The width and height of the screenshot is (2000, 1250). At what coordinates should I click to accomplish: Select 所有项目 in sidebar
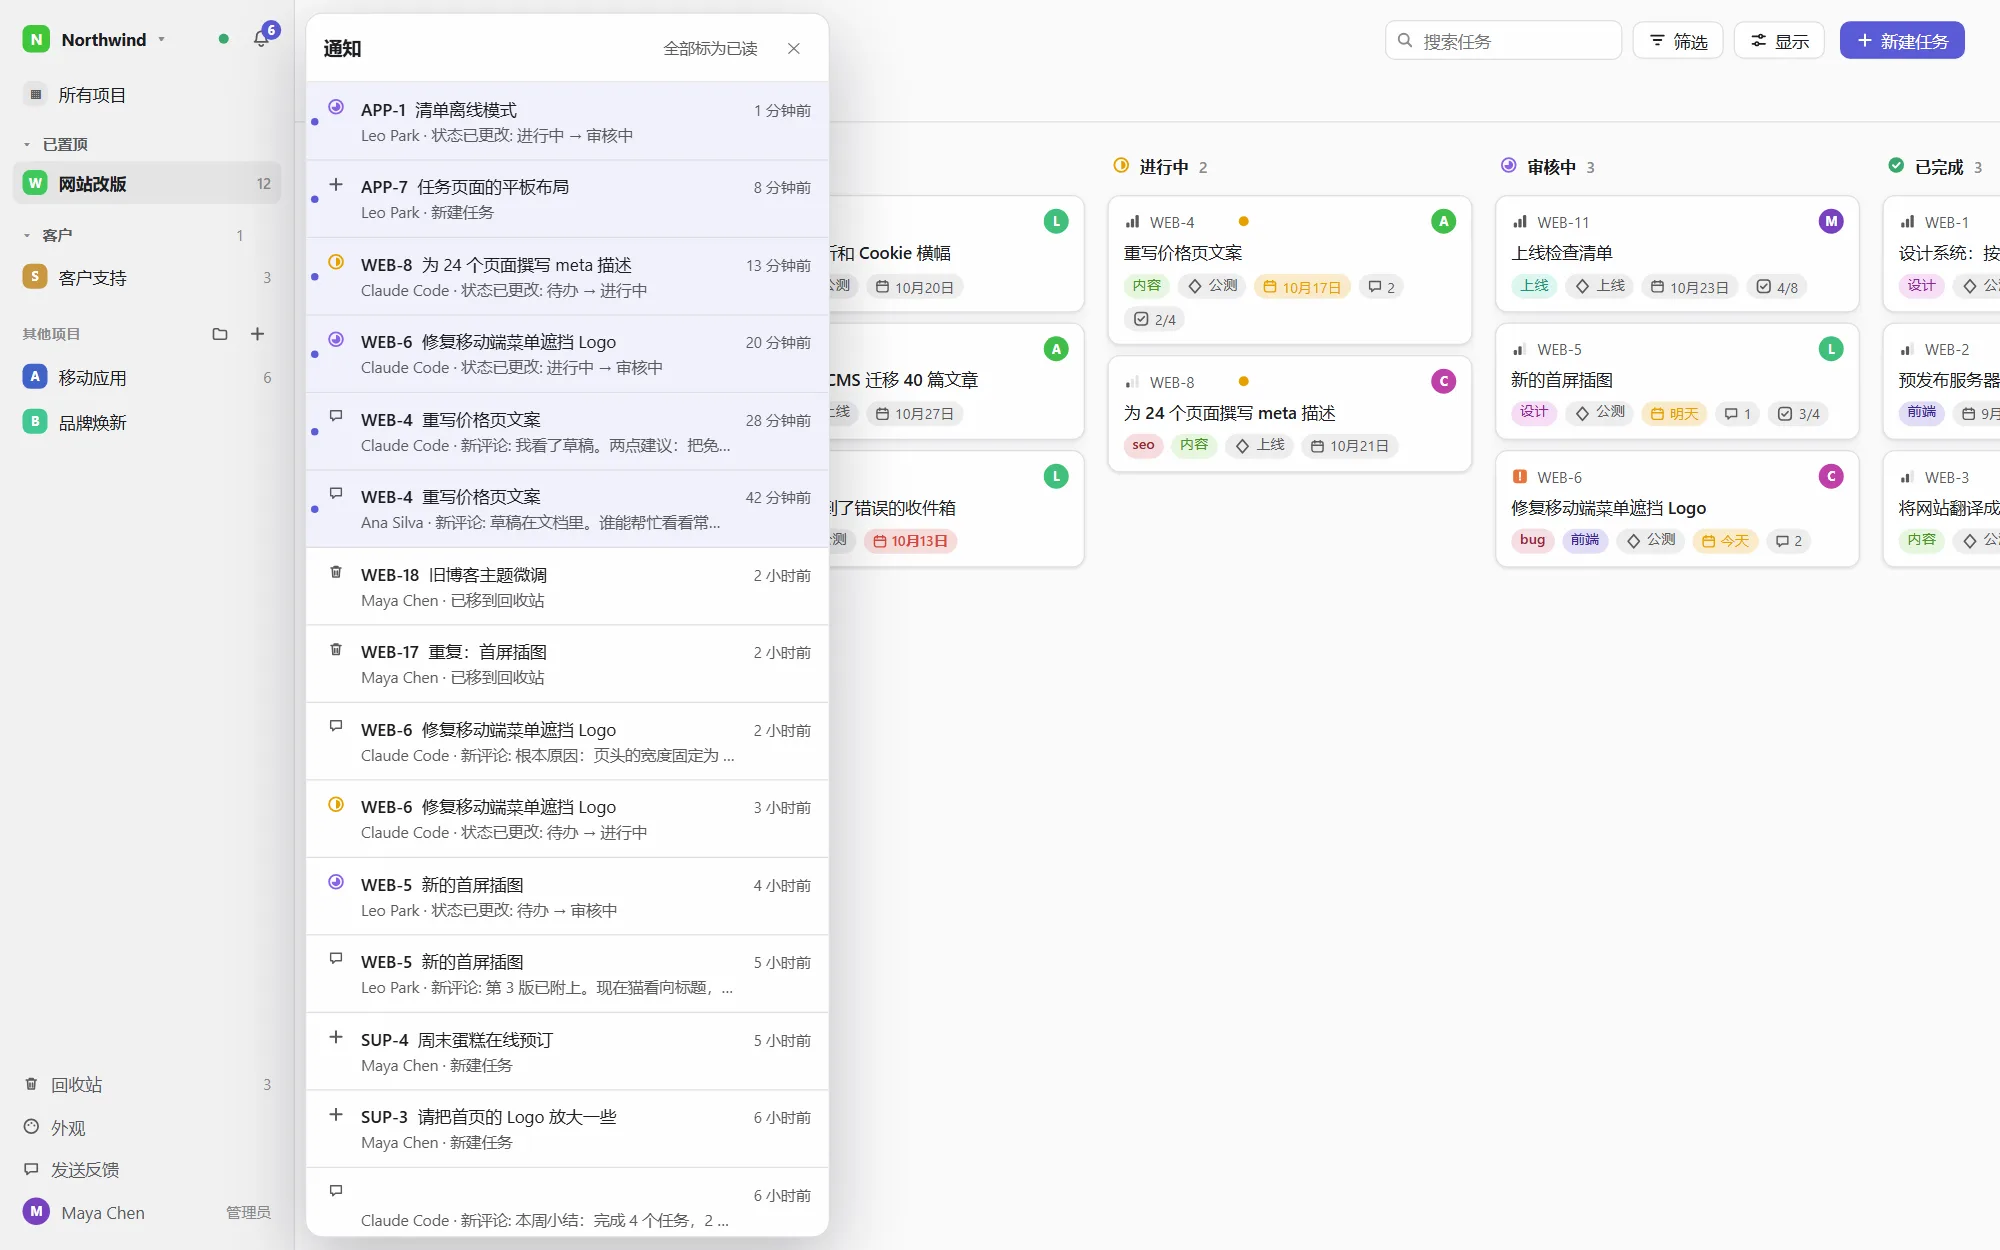tap(147, 95)
